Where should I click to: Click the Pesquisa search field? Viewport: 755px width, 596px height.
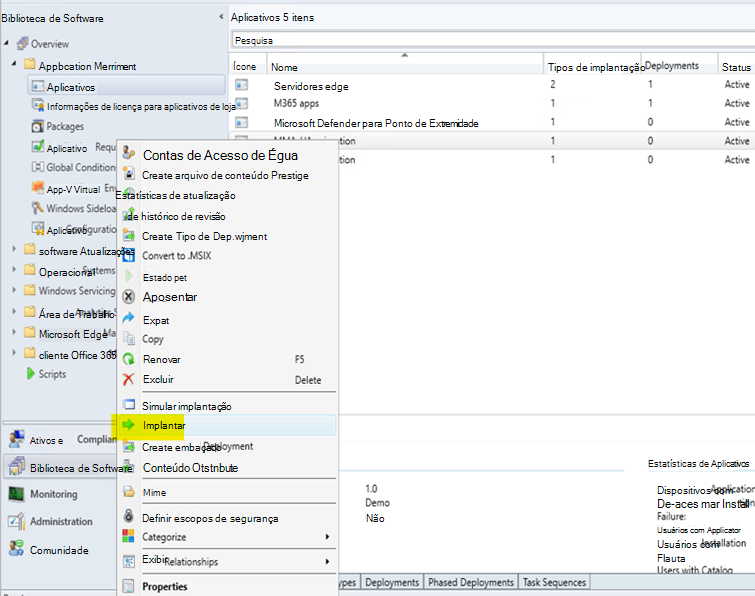click(x=493, y=40)
